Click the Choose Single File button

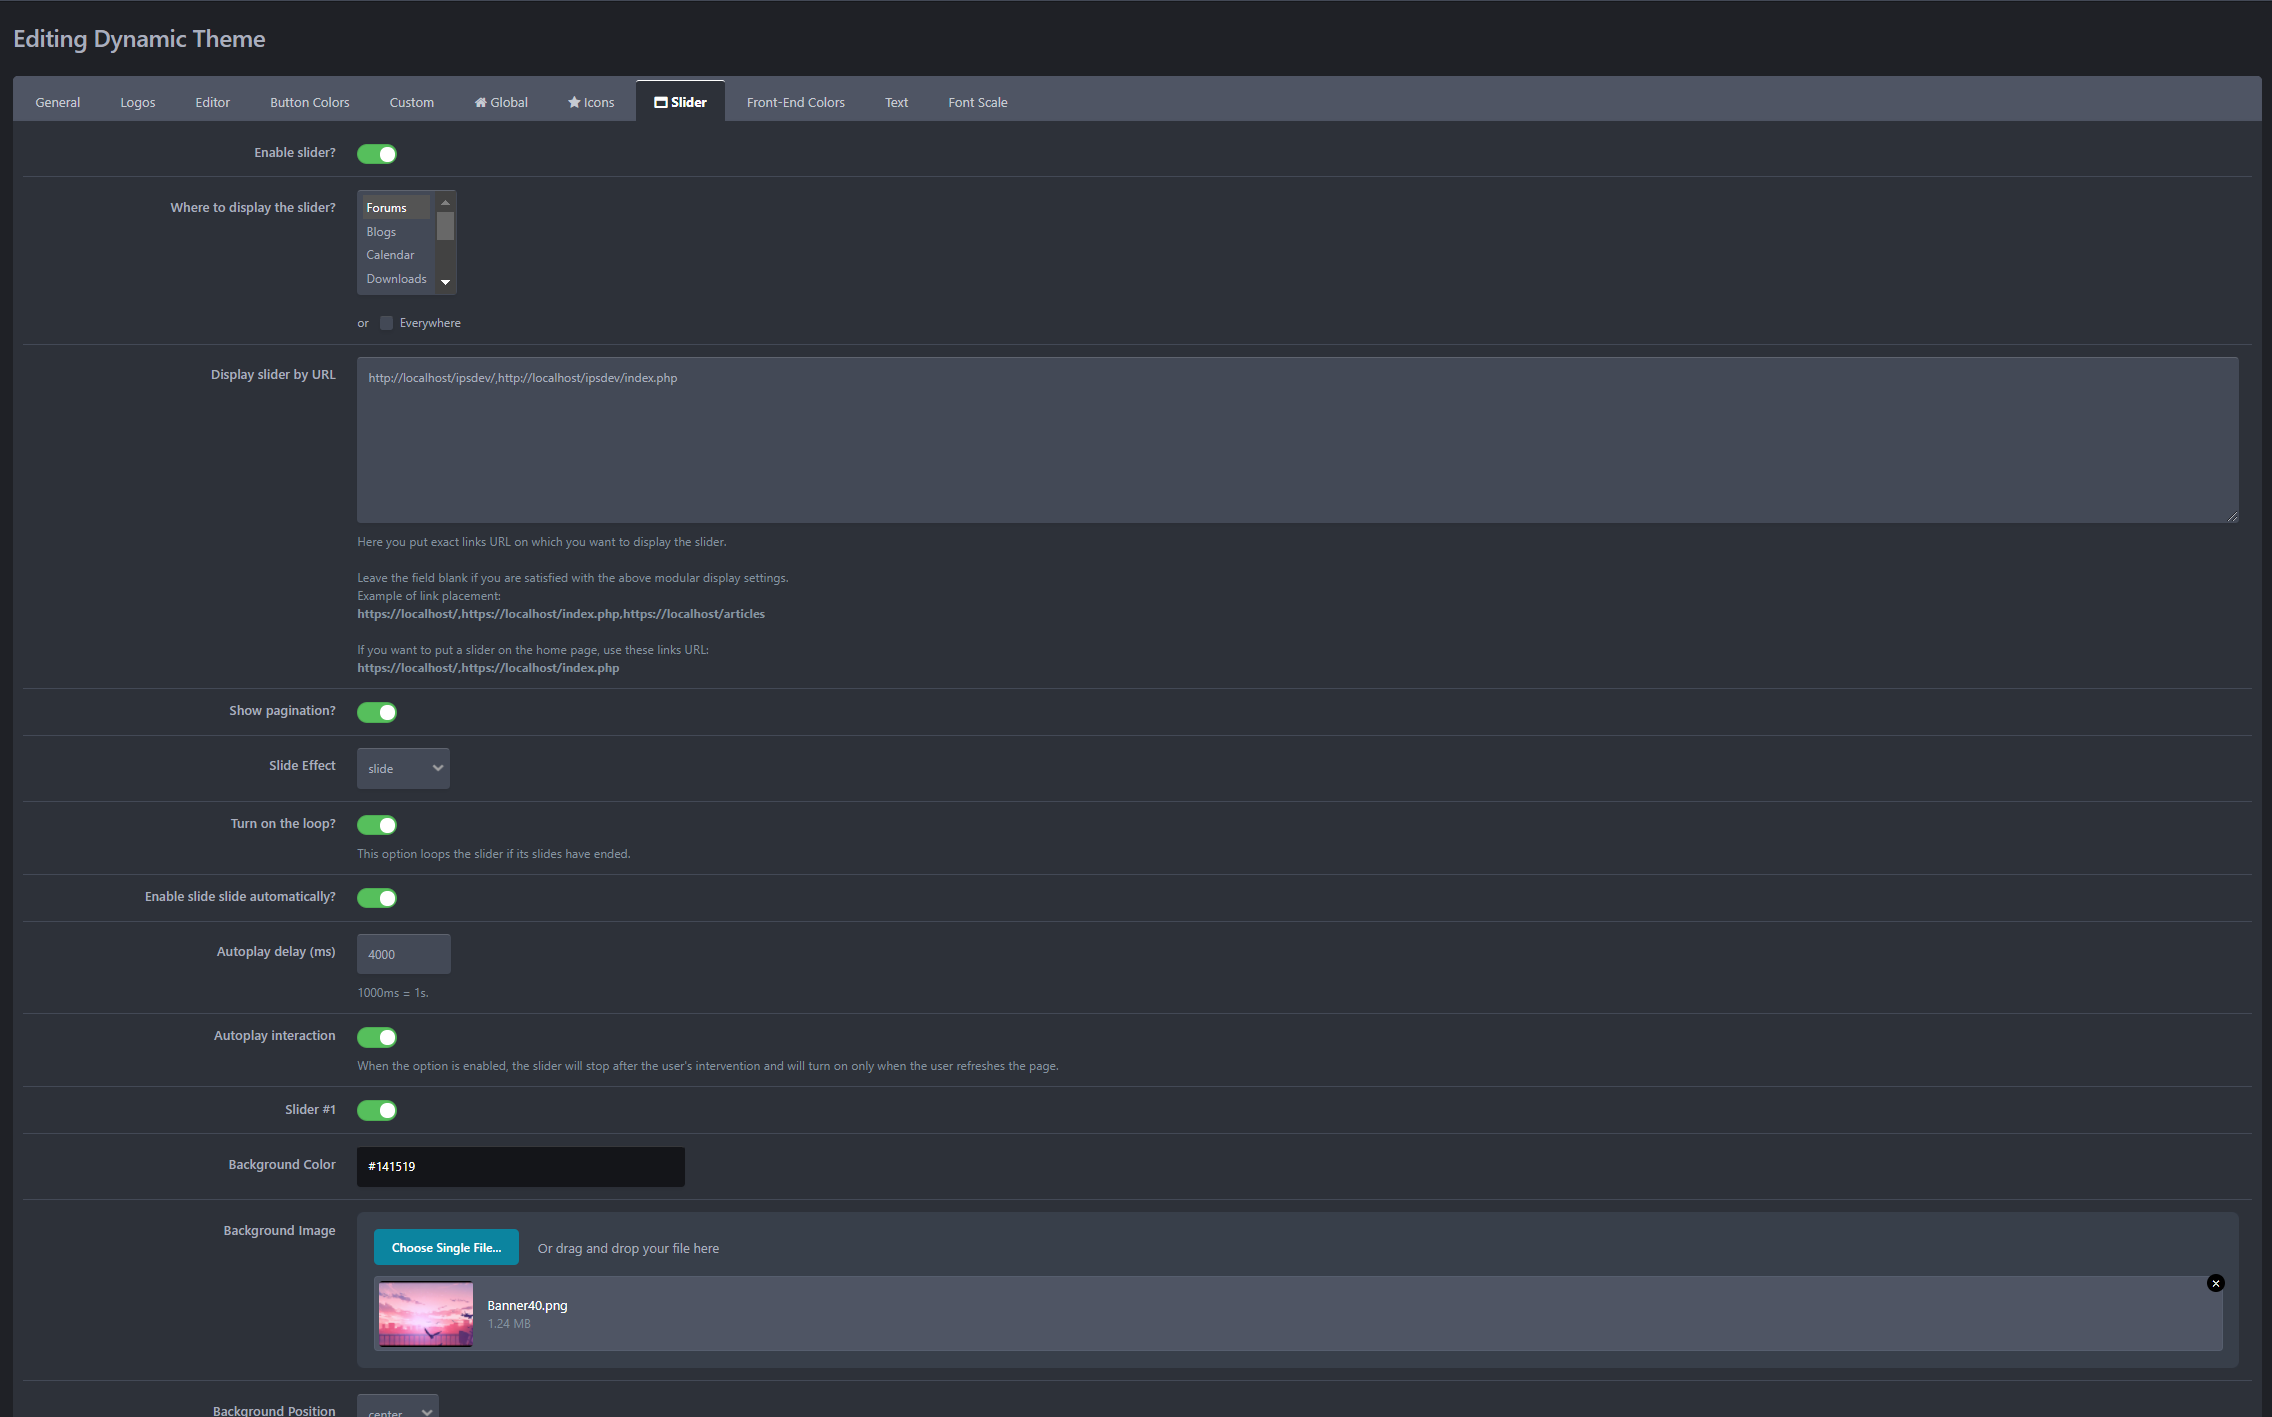446,1247
